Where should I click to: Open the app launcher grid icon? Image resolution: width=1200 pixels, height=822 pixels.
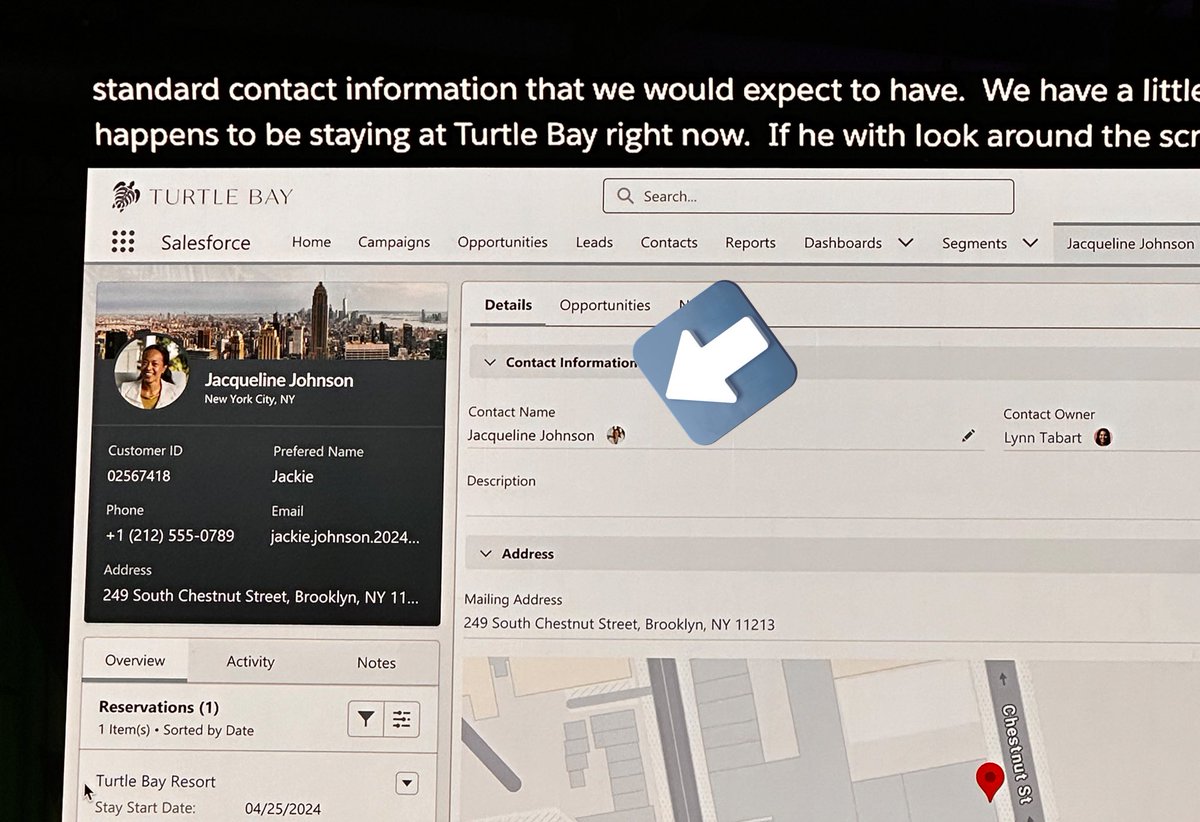click(123, 242)
